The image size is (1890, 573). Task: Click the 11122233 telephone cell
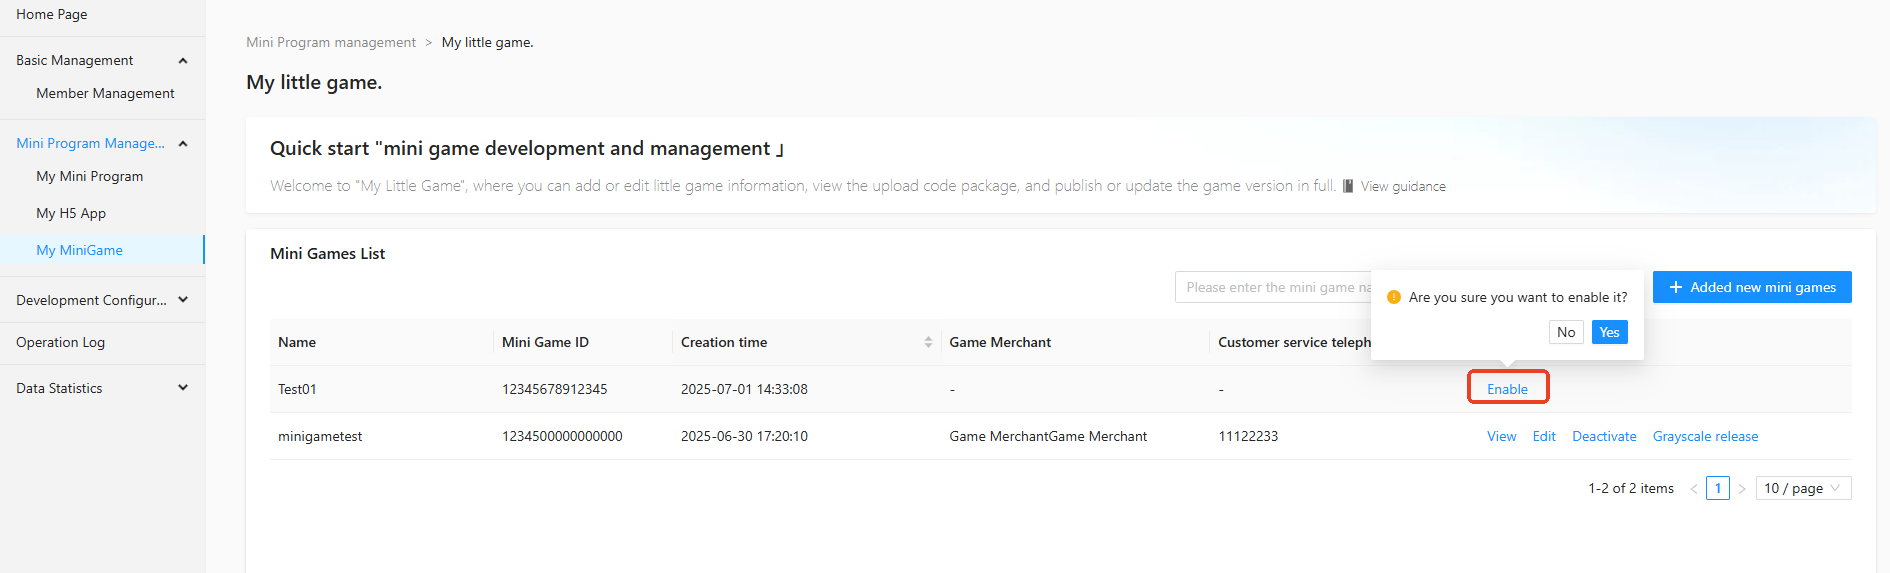pyautogui.click(x=1248, y=436)
